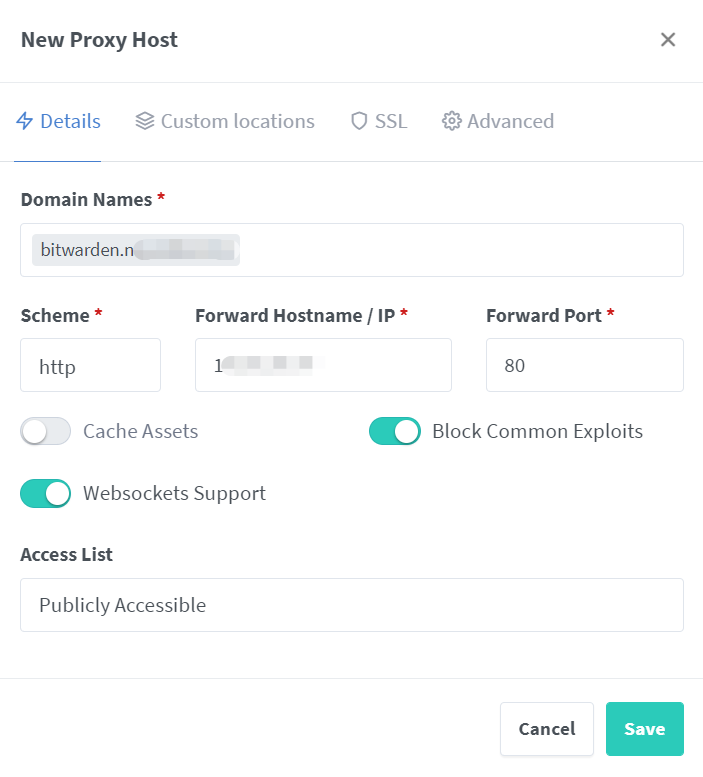Disable the Block Common Exploits toggle

pyautogui.click(x=394, y=431)
